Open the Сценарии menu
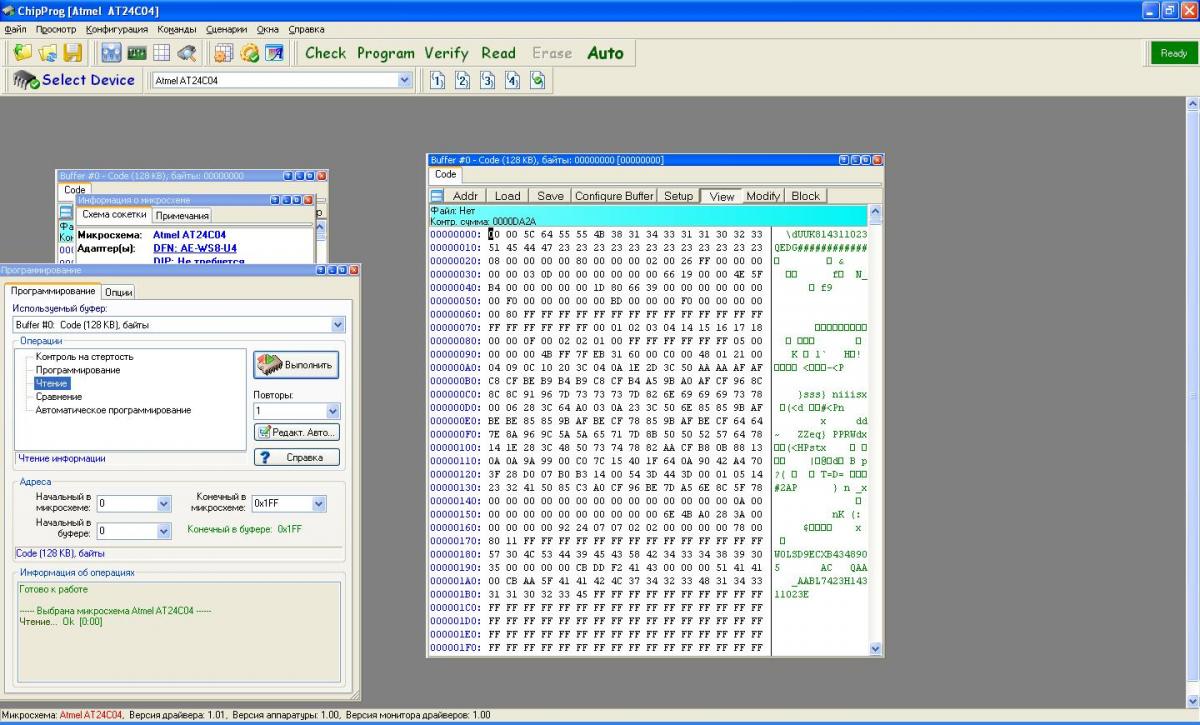This screenshot has width=1200, height=725. 226,29
